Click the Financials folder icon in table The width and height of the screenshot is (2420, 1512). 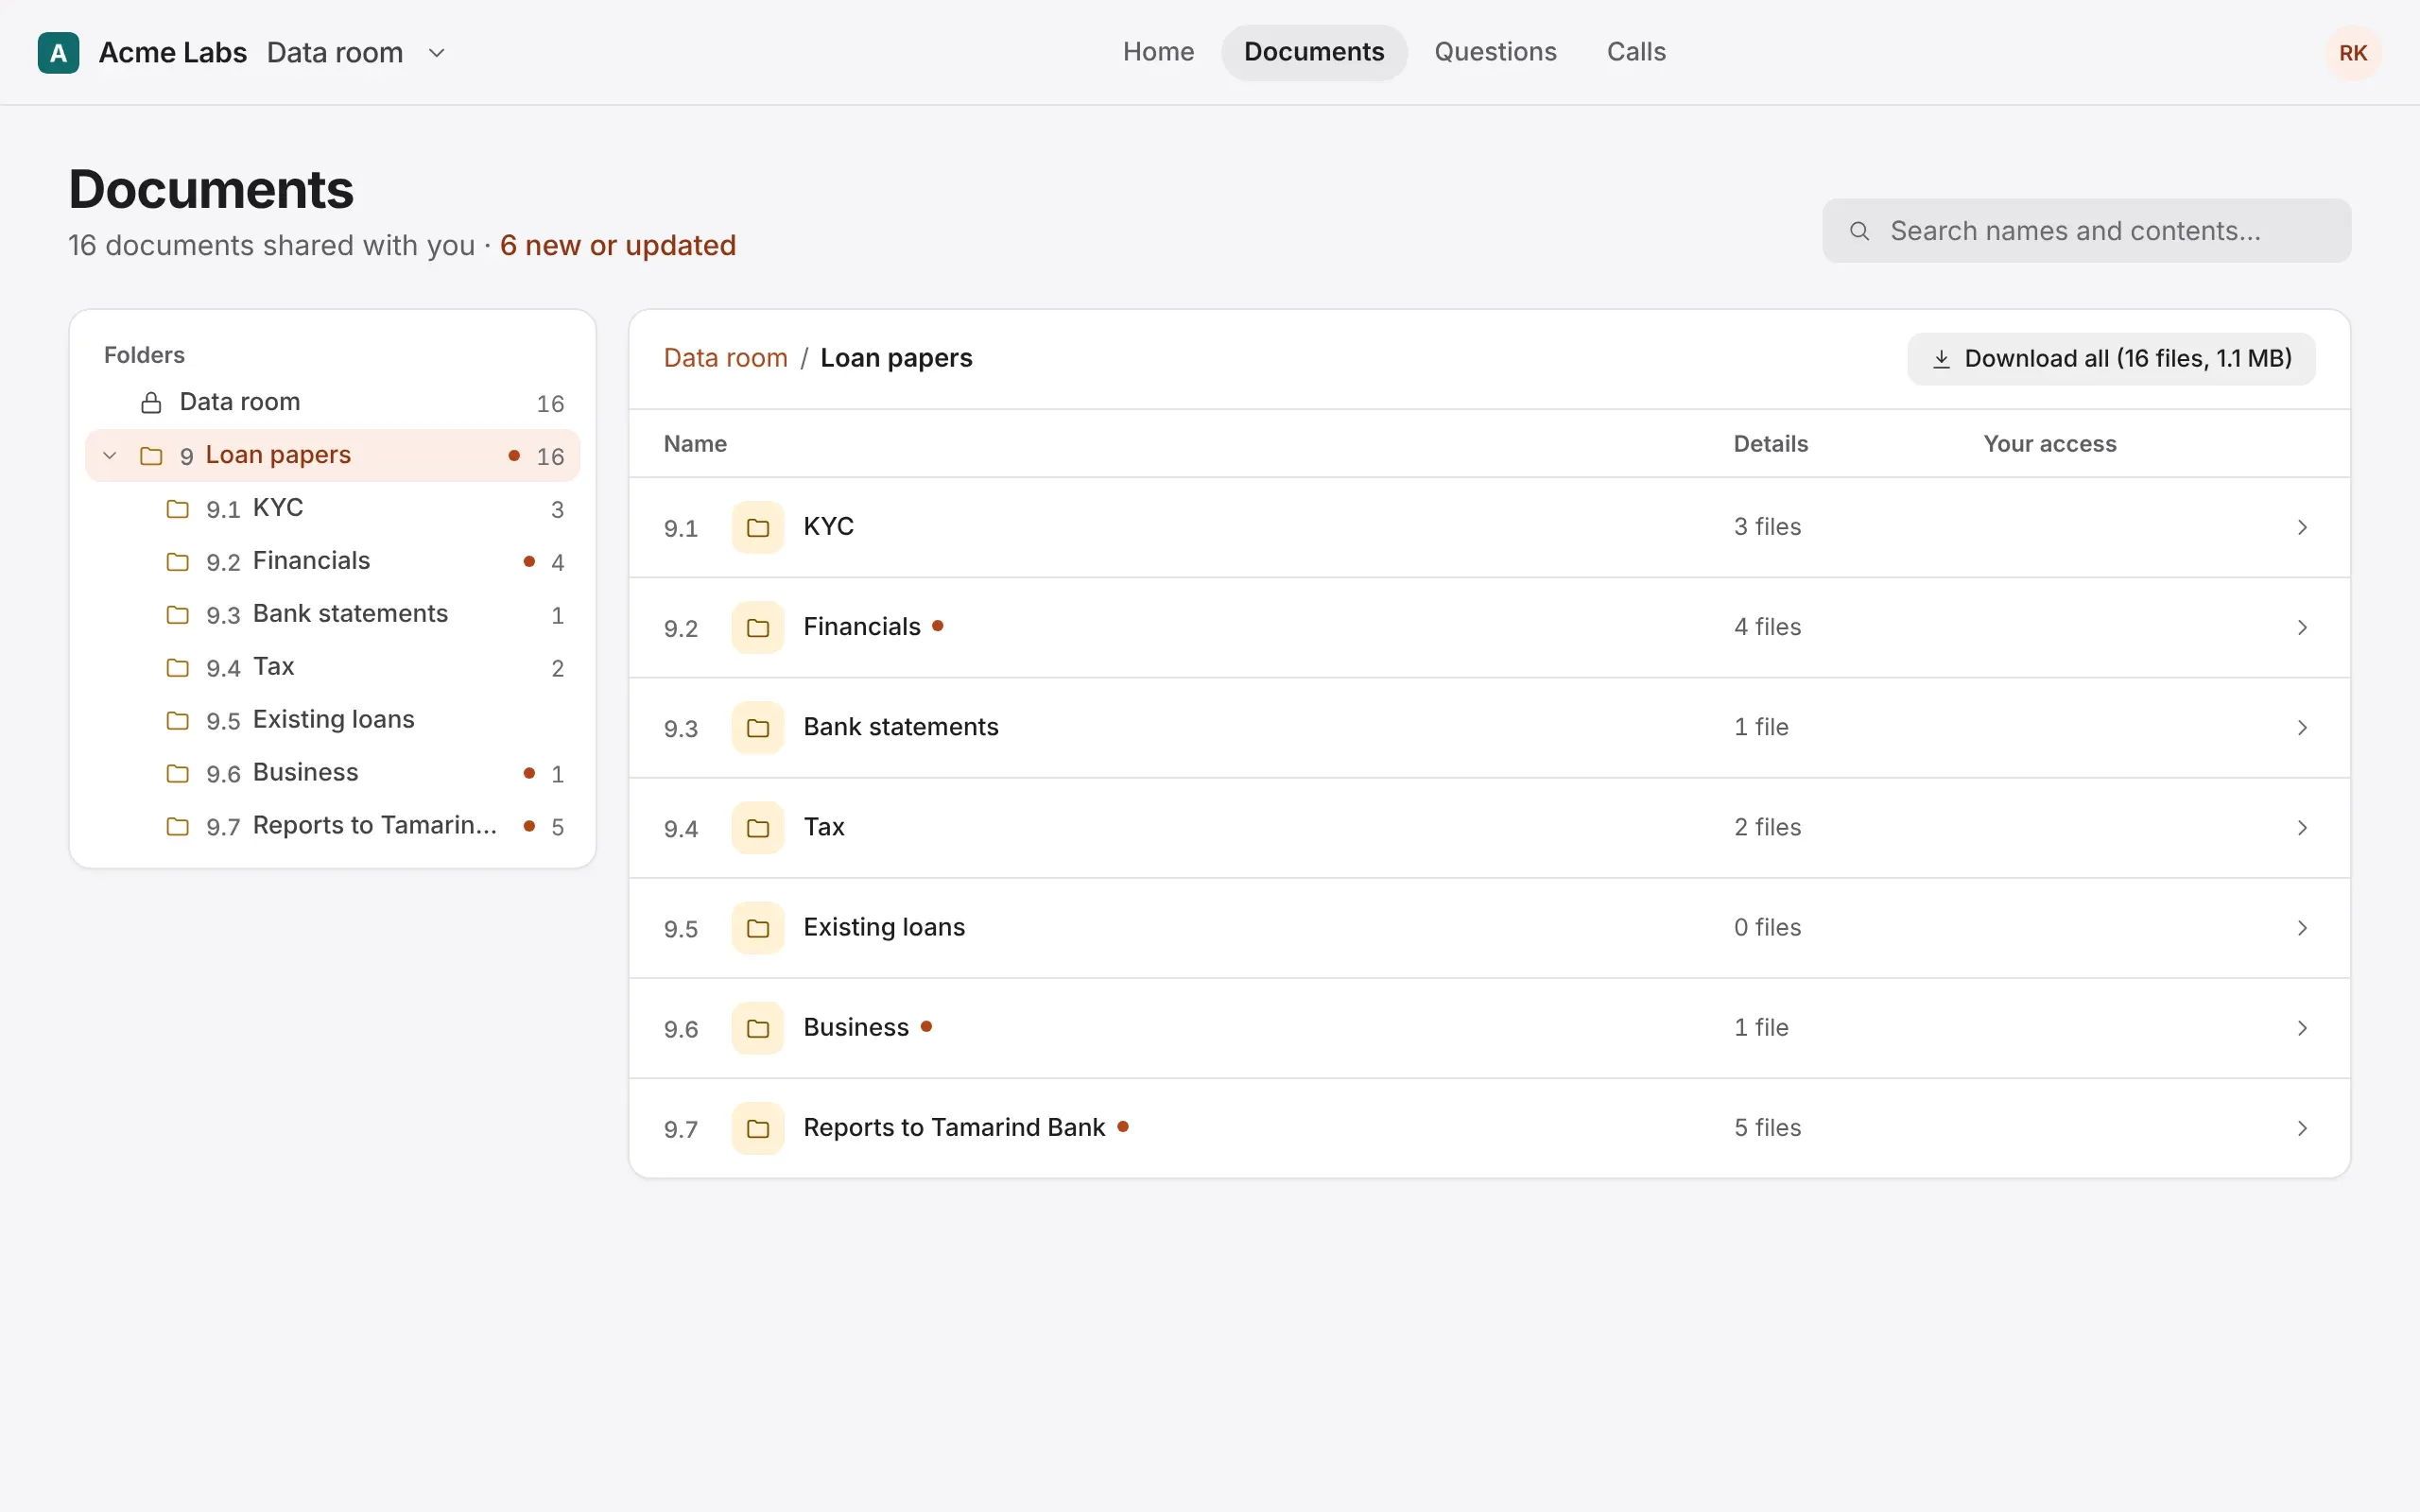click(x=757, y=627)
